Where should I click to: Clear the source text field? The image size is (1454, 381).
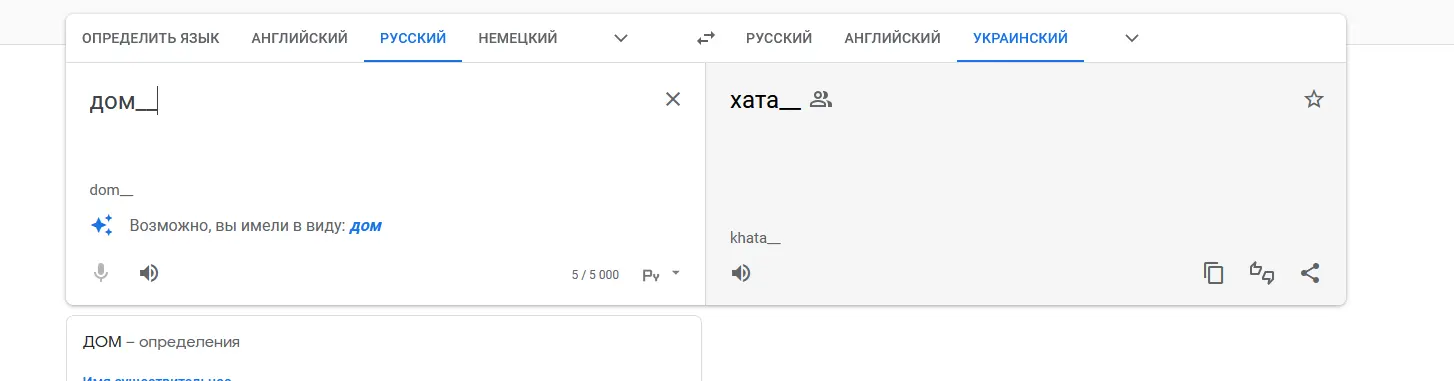click(673, 99)
